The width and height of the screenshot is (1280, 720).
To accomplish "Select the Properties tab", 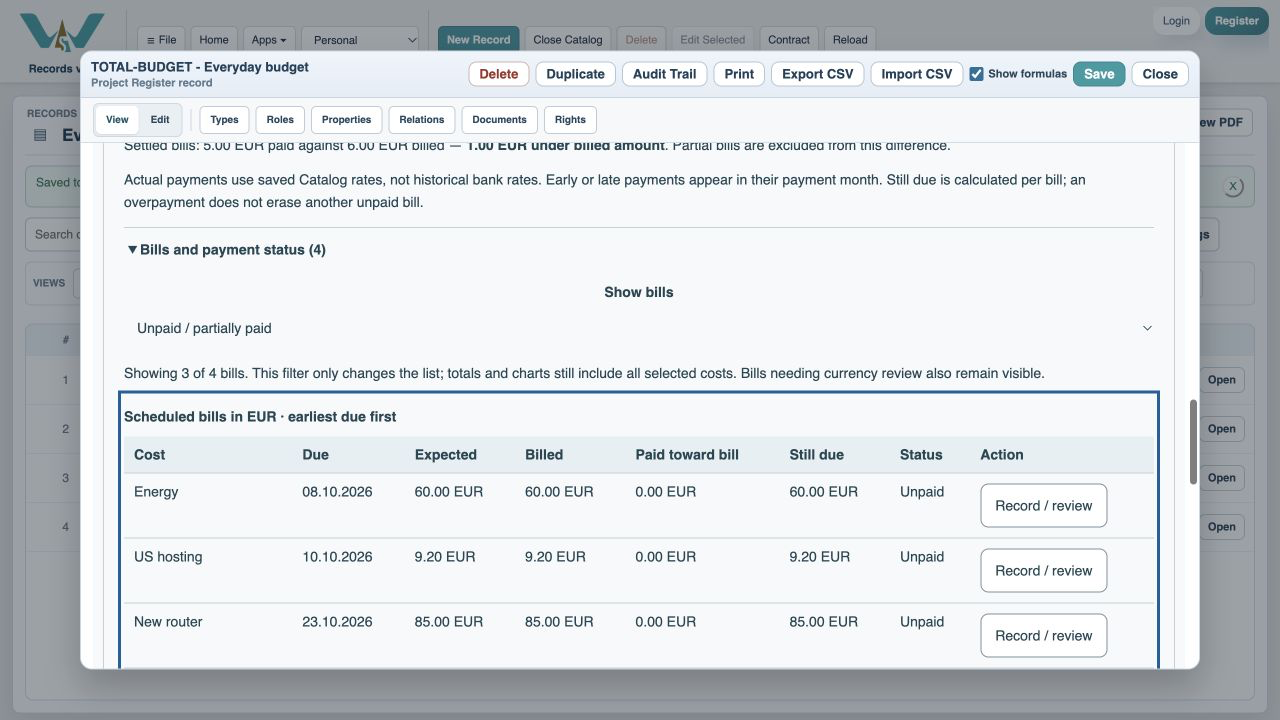I will 347,120.
